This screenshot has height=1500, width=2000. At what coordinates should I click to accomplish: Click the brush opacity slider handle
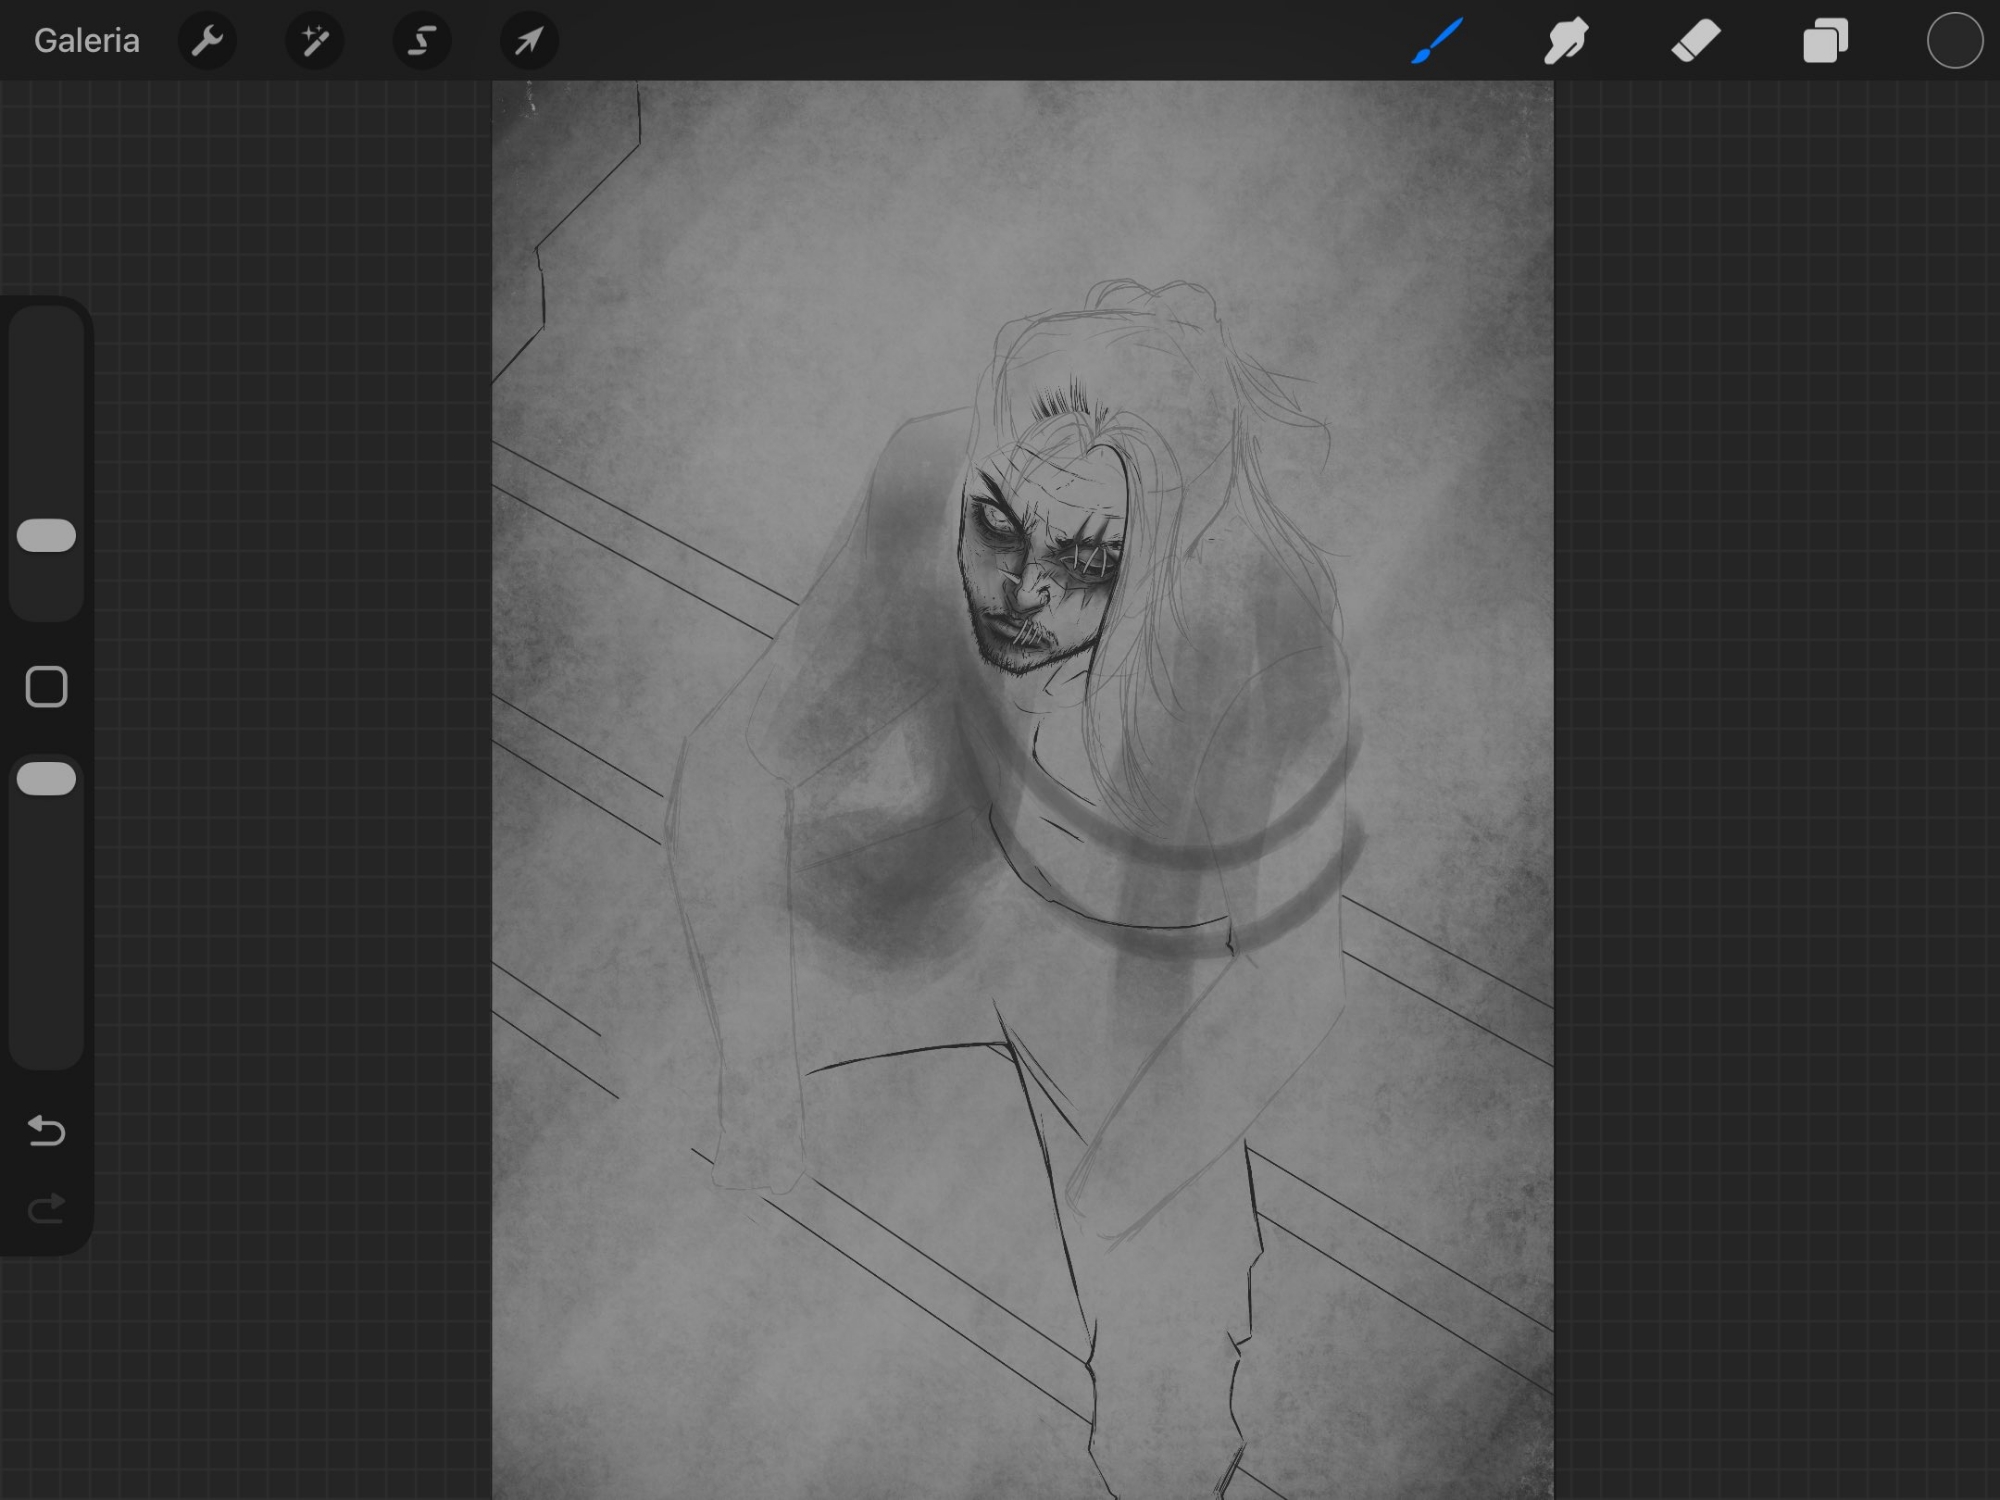point(46,779)
